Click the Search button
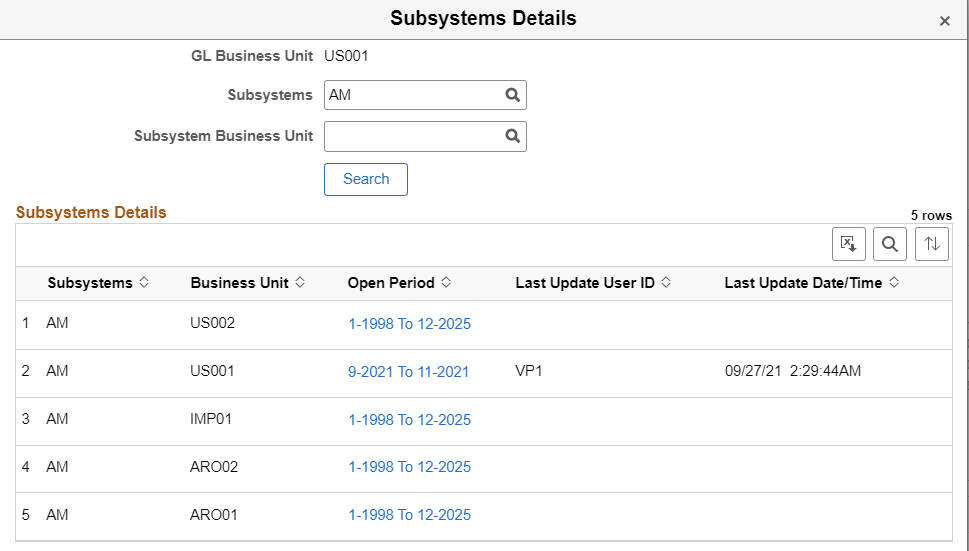969x551 pixels. point(366,179)
